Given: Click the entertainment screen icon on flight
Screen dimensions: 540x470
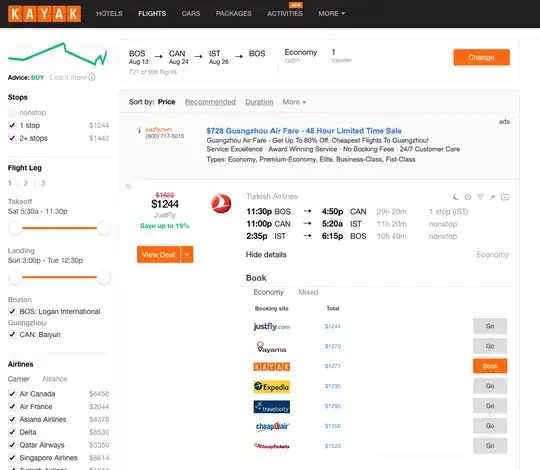Looking at the screenshot, I should [x=505, y=197].
